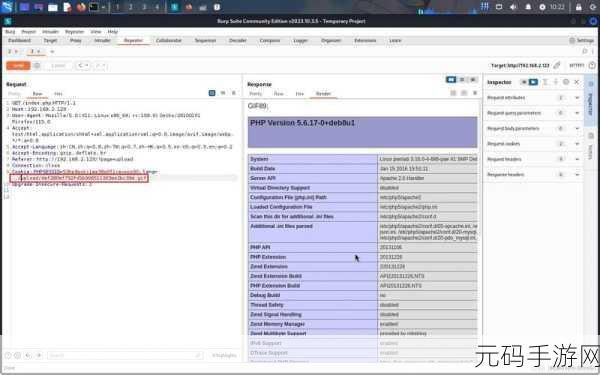Select the left Inspector layout toggle
Screen dimensions: 600x375
pyautogui.click(x=524, y=82)
